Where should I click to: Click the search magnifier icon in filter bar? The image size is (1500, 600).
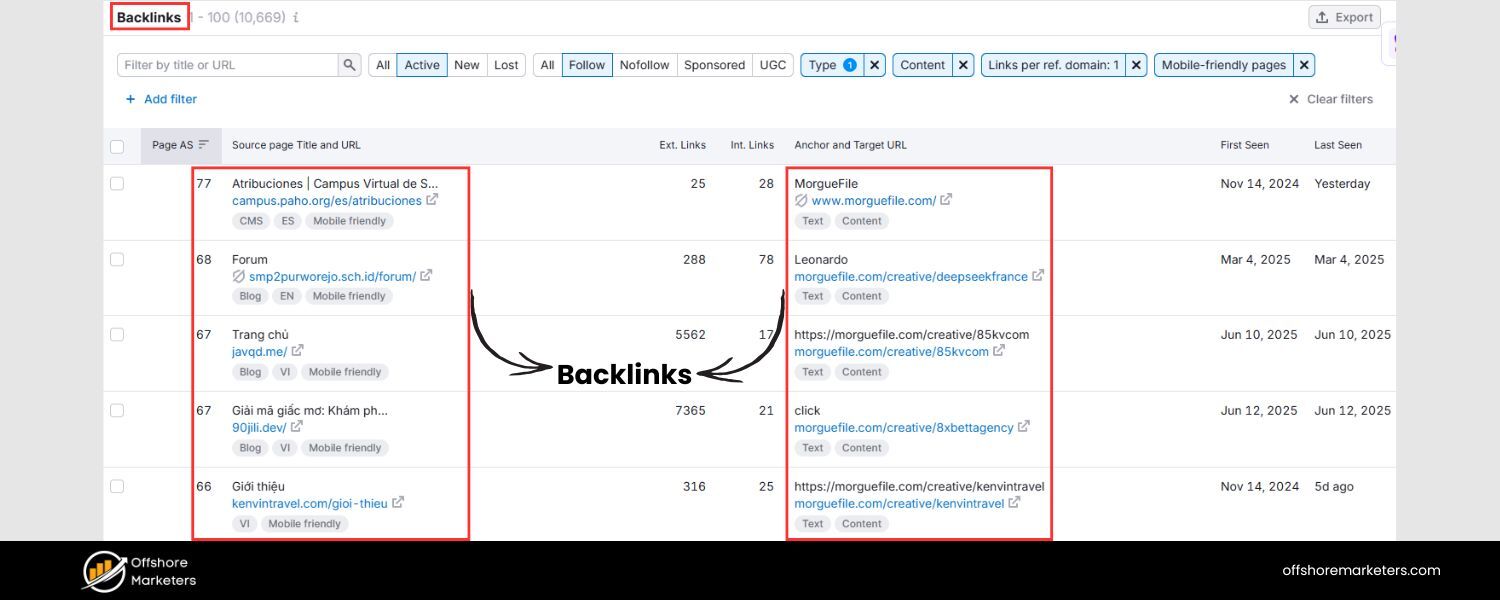(349, 64)
